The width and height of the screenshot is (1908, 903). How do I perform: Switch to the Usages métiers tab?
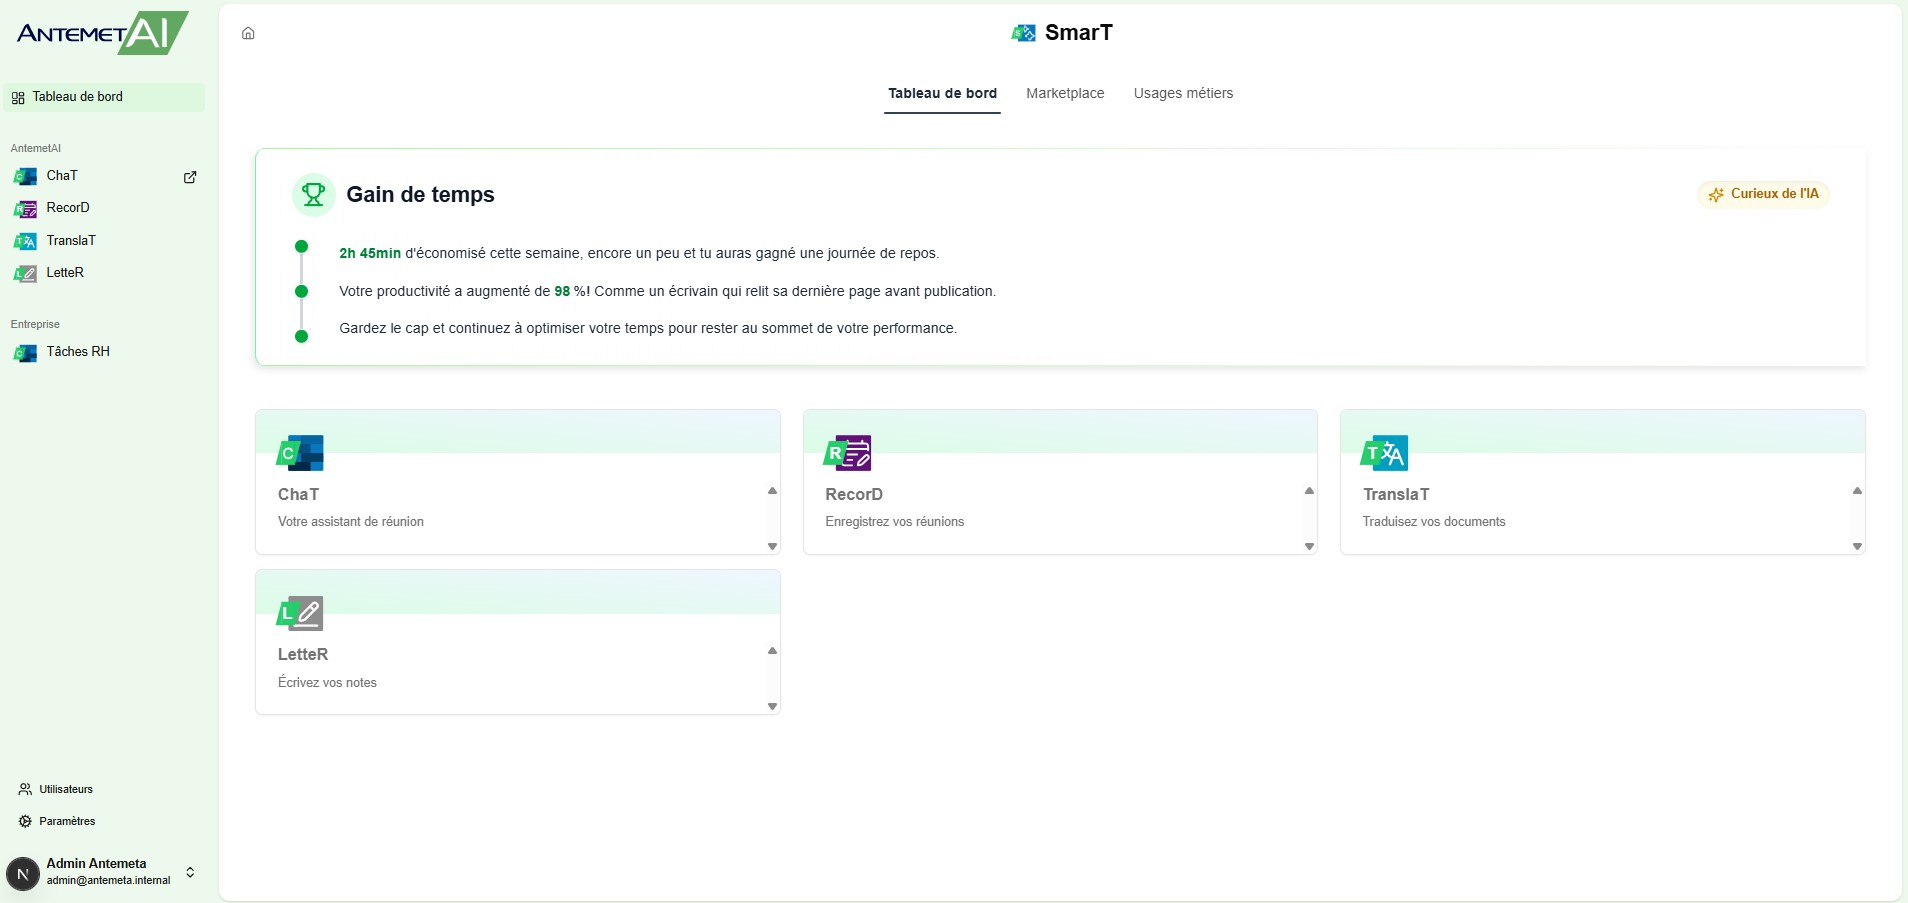[1183, 93]
